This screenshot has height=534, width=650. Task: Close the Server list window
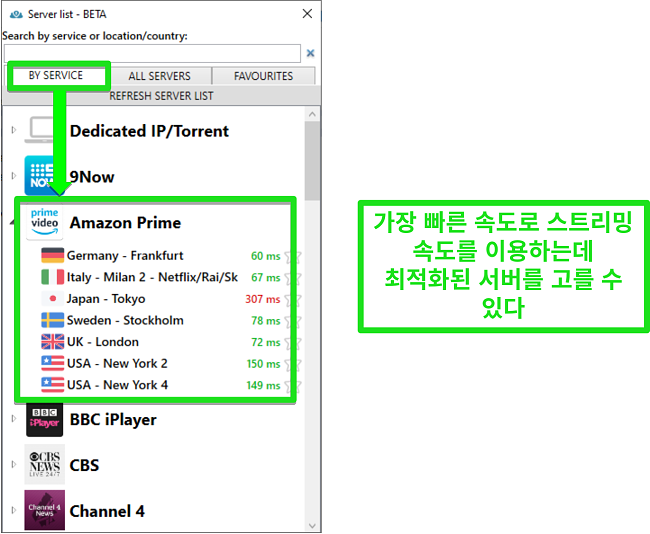(x=307, y=14)
